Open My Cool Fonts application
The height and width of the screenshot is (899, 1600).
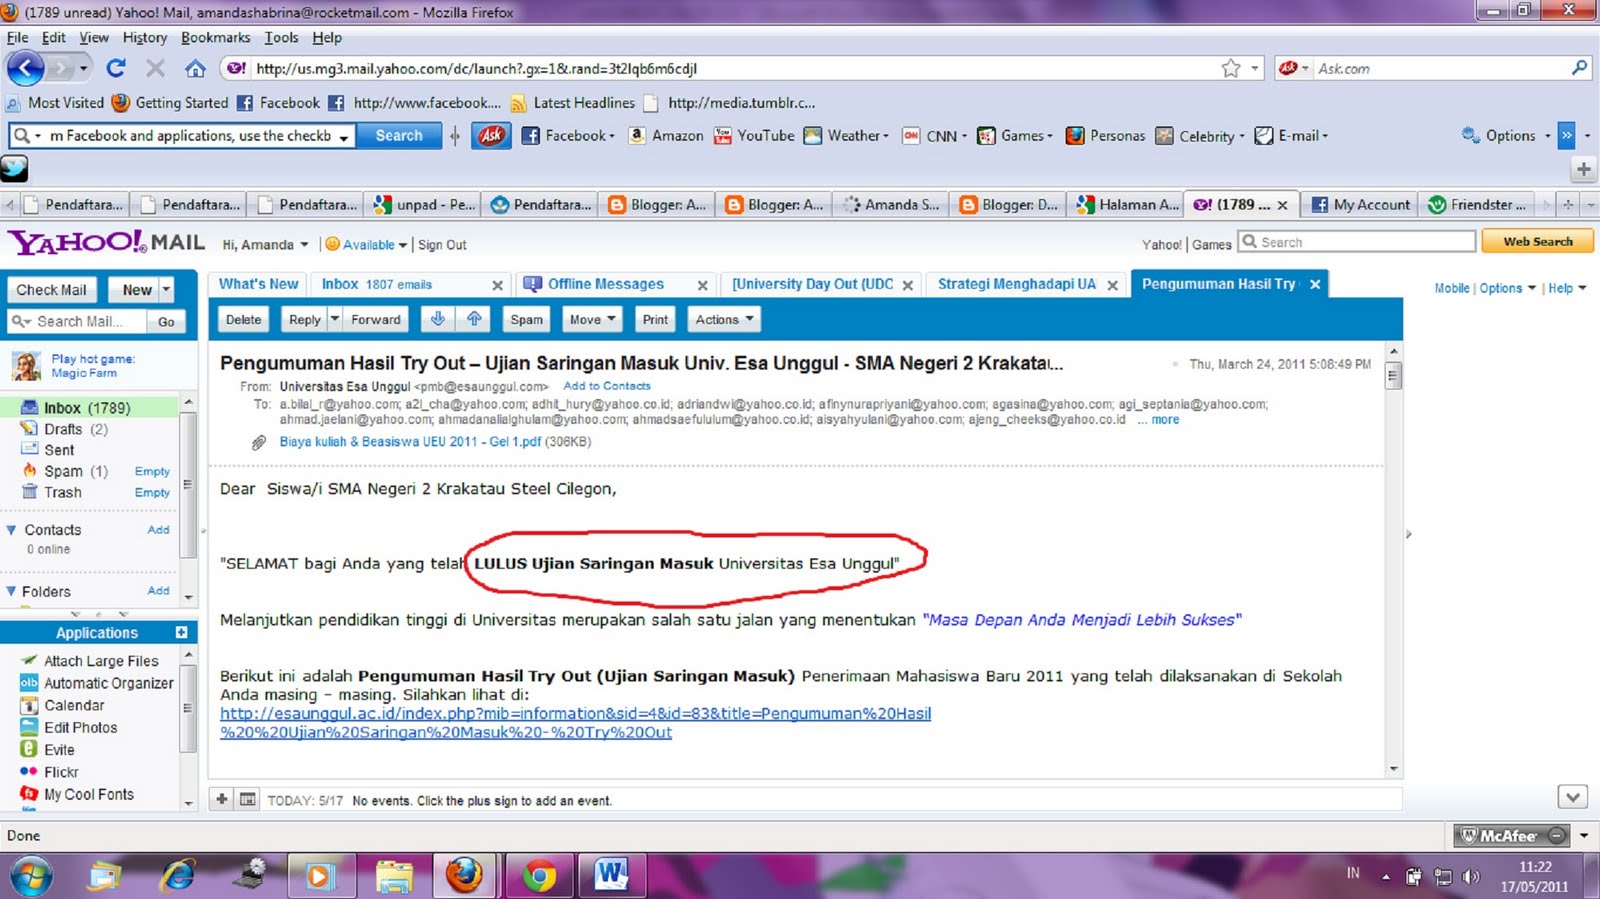coord(77,794)
